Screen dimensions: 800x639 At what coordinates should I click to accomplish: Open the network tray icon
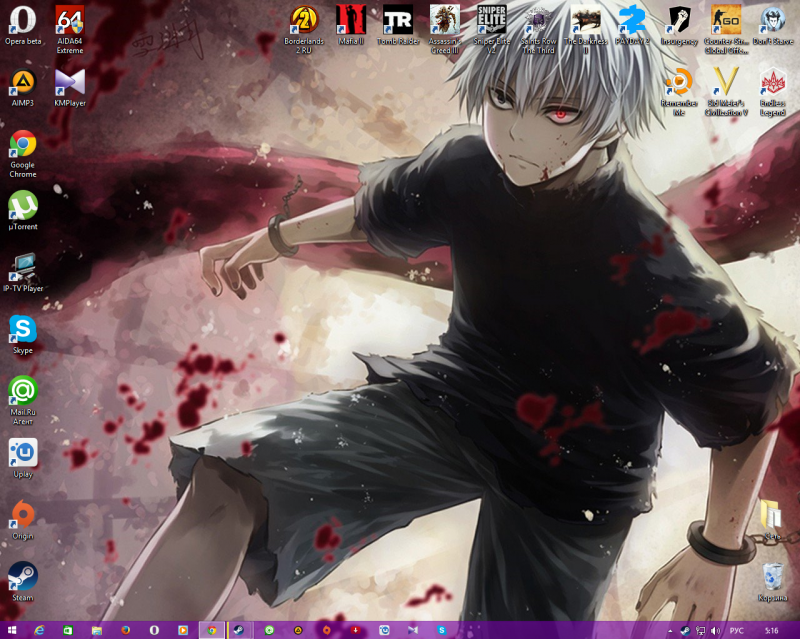point(701,631)
